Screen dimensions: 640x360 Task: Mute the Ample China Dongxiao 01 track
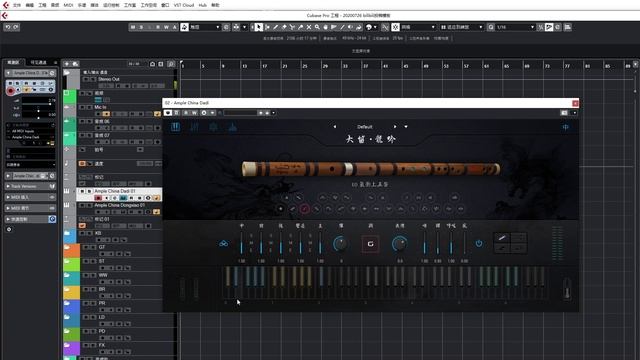coord(82,205)
